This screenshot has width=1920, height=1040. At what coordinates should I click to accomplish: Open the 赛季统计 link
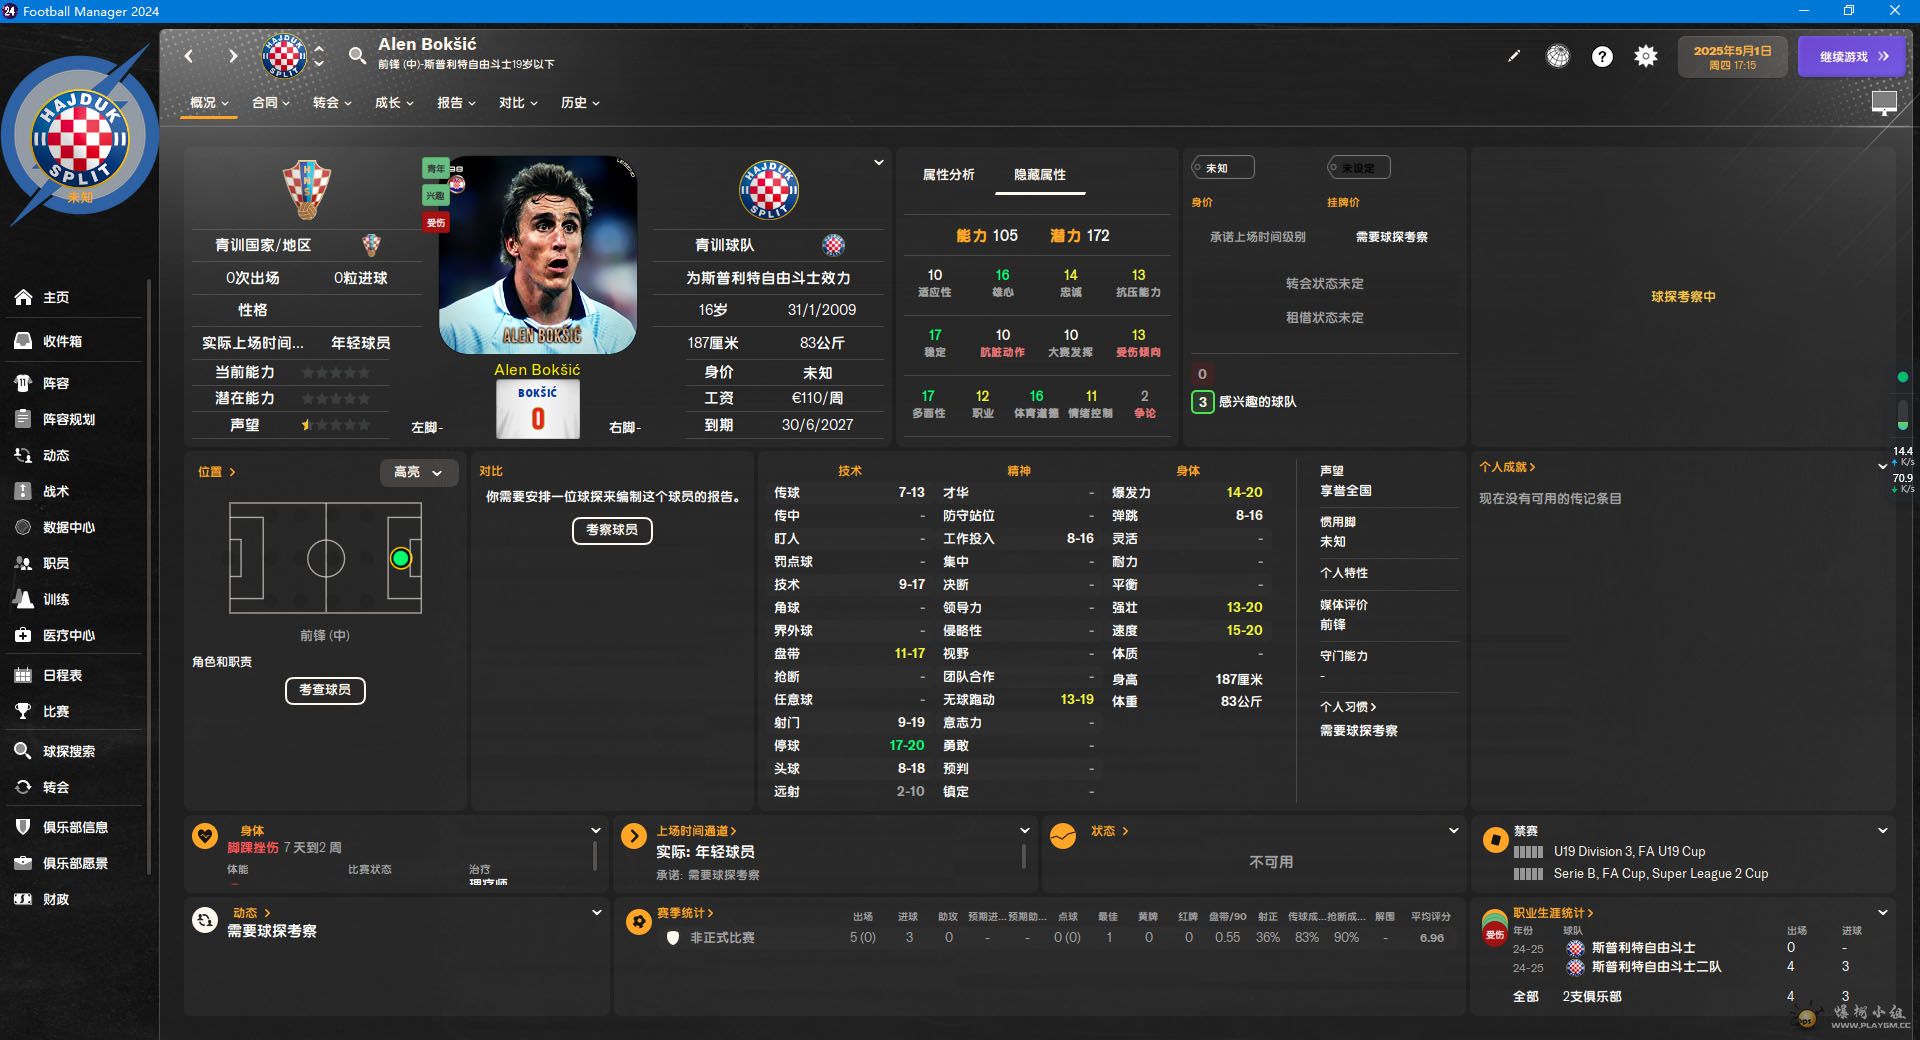point(685,913)
